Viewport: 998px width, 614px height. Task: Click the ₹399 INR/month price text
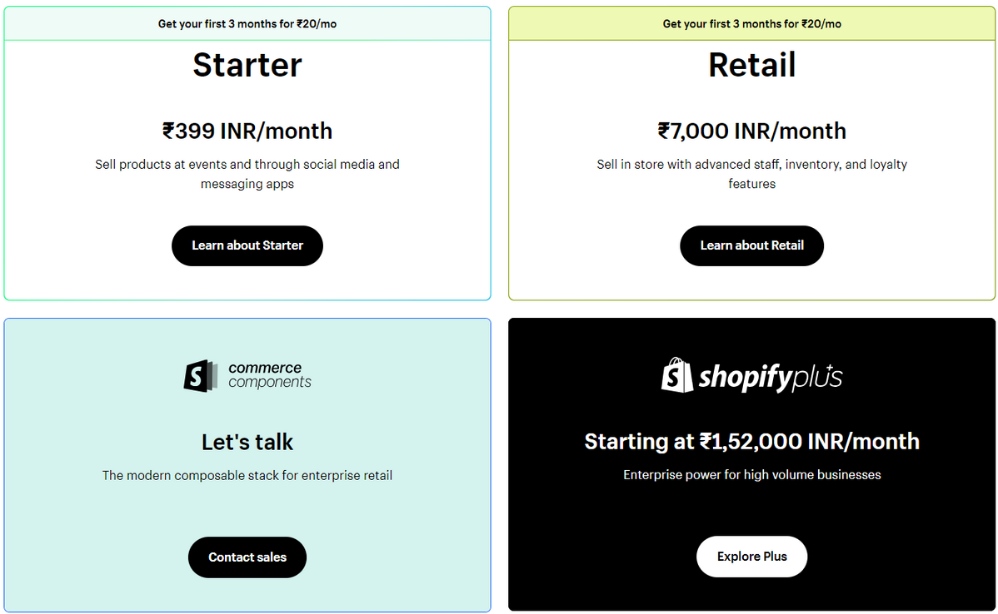coord(246,130)
